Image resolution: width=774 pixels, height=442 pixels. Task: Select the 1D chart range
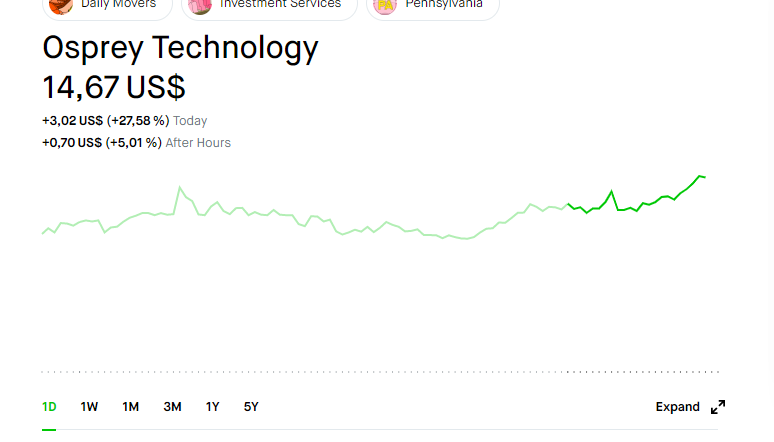[x=49, y=407]
